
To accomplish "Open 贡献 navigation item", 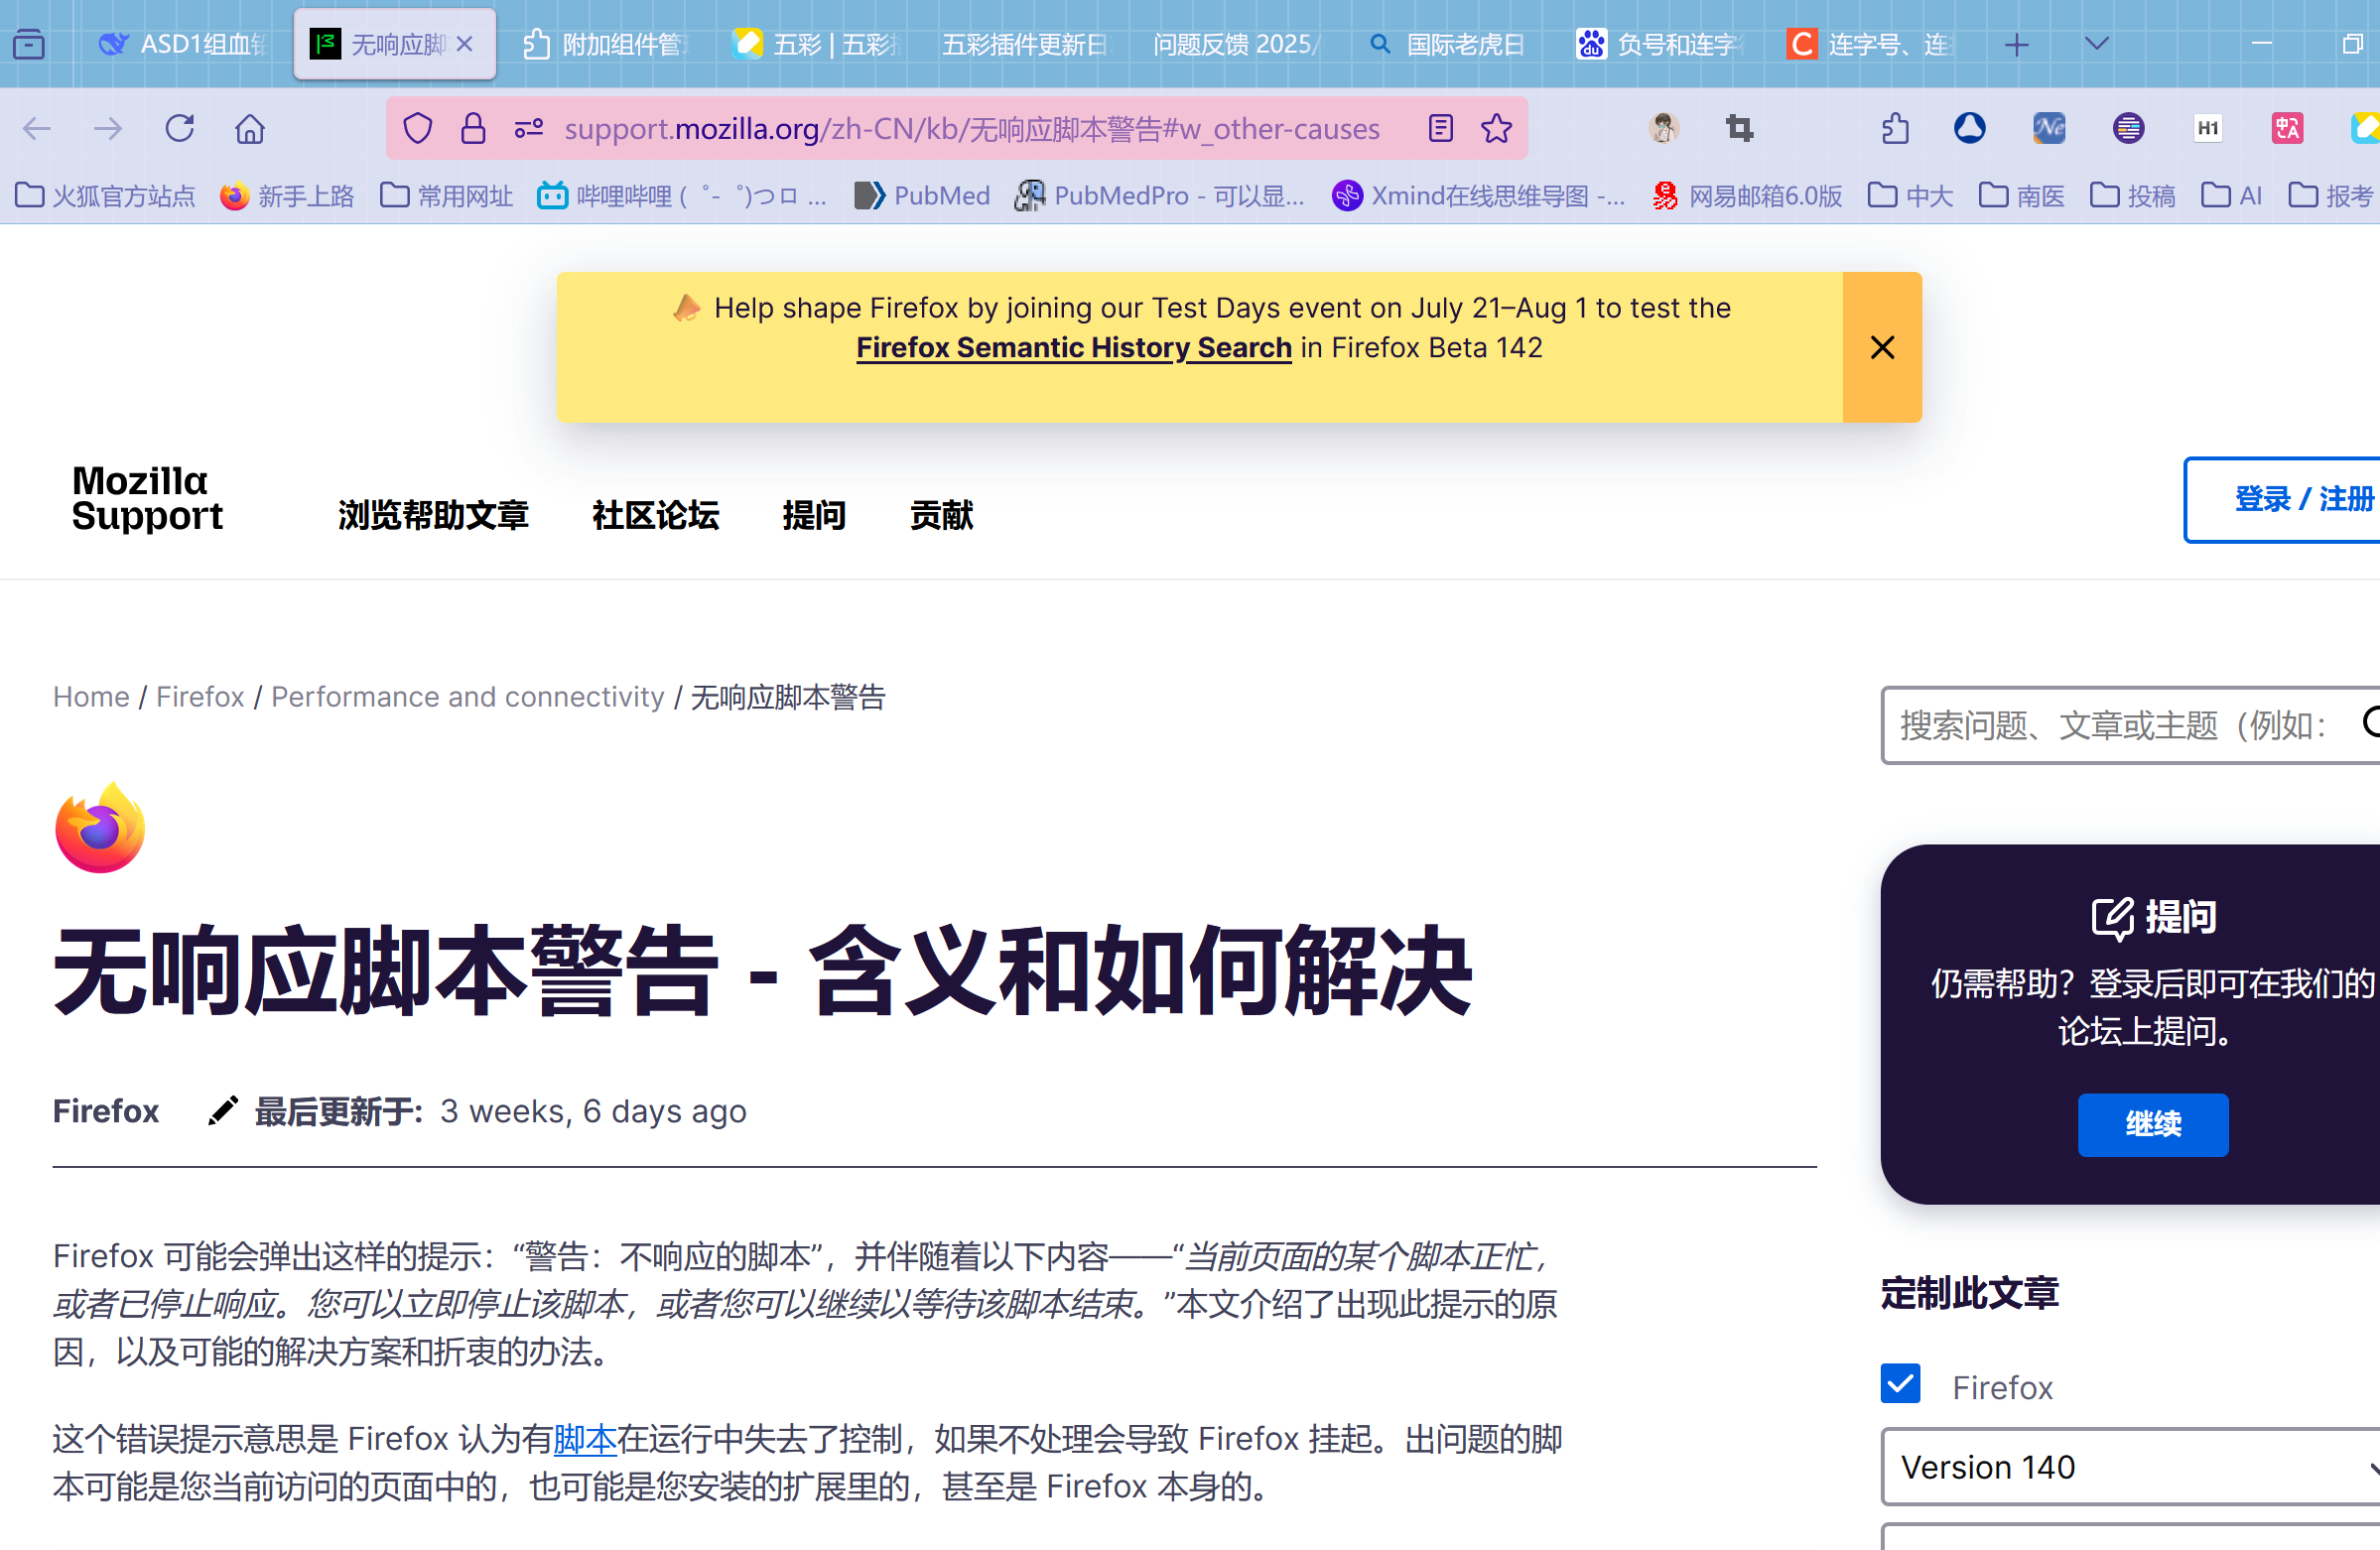I will [941, 515].
